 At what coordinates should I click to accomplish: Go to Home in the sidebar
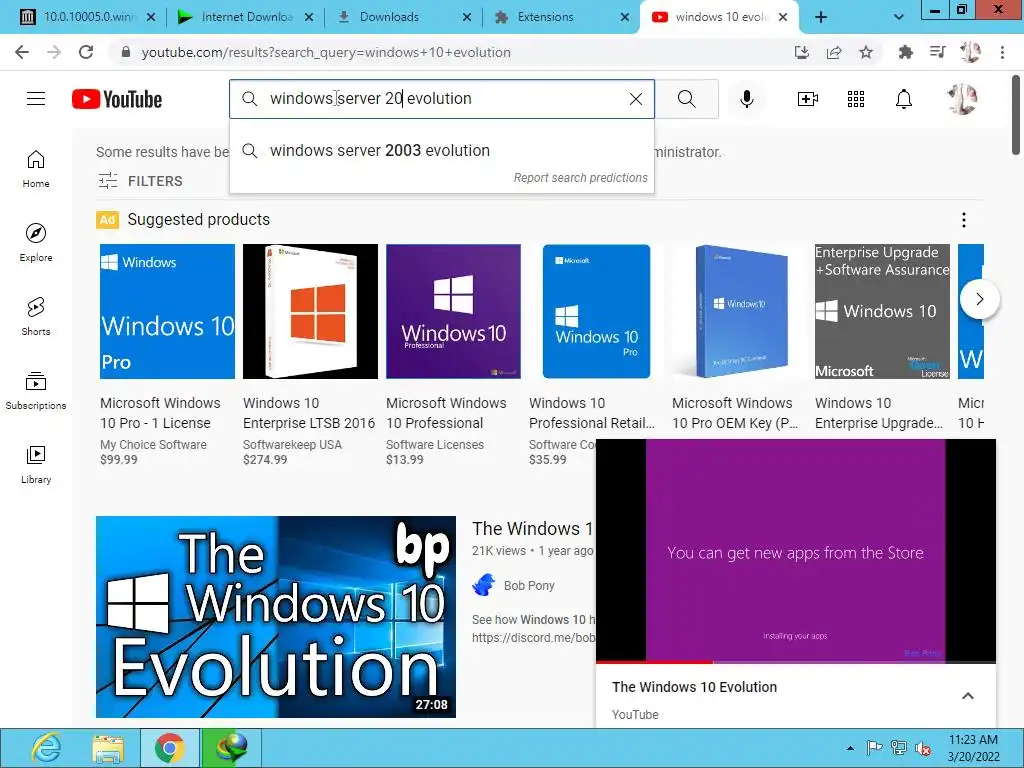[x=36, y=169]
